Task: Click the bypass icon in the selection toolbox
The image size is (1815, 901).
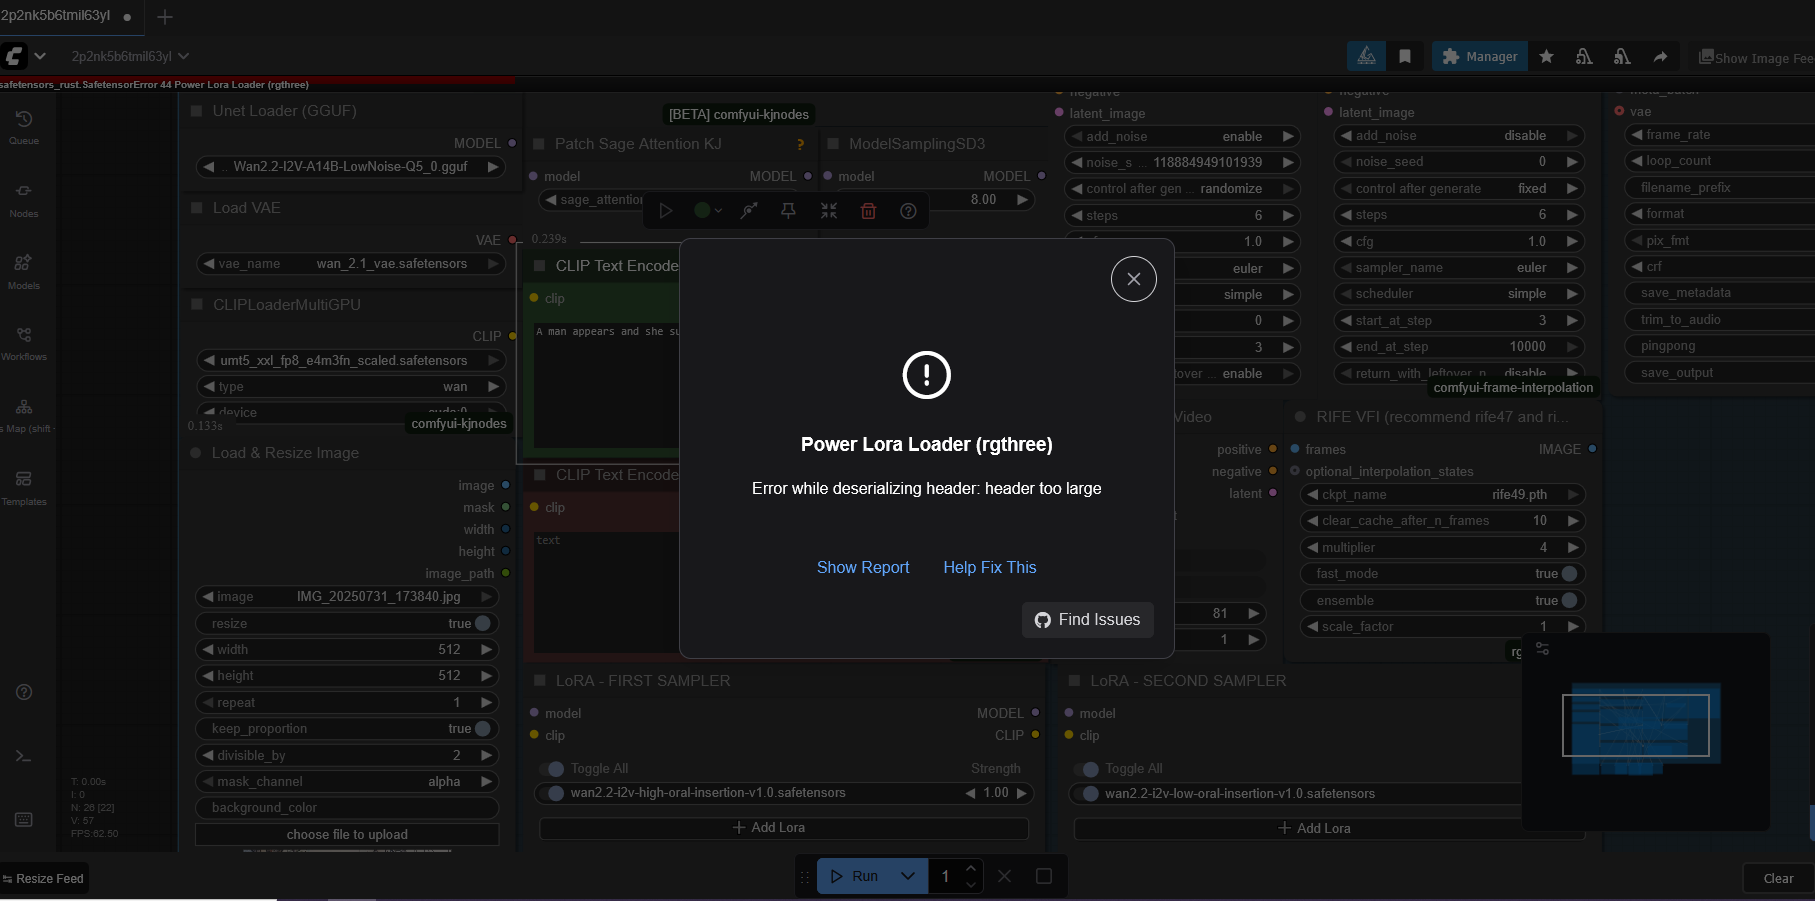Action: pyautogui.click(x=749, y=210)
